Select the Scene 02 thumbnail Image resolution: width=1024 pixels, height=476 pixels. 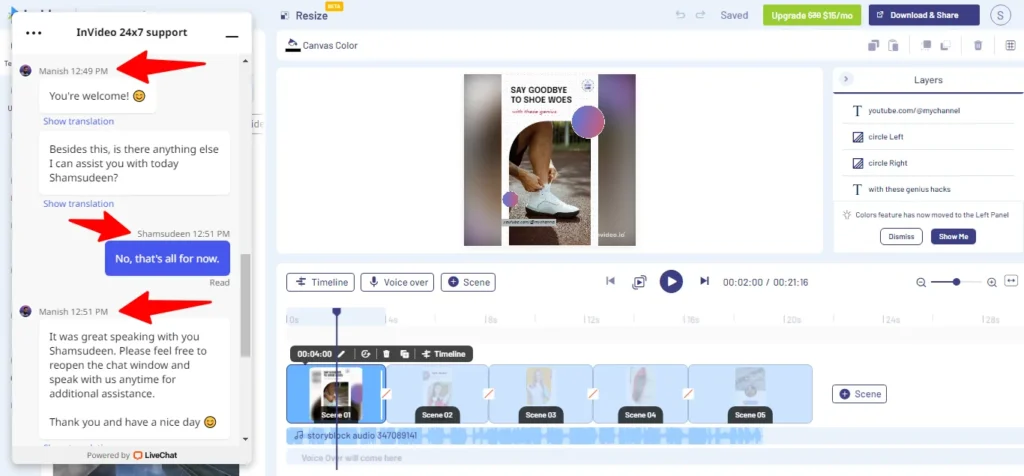click(x=438, y=394)
